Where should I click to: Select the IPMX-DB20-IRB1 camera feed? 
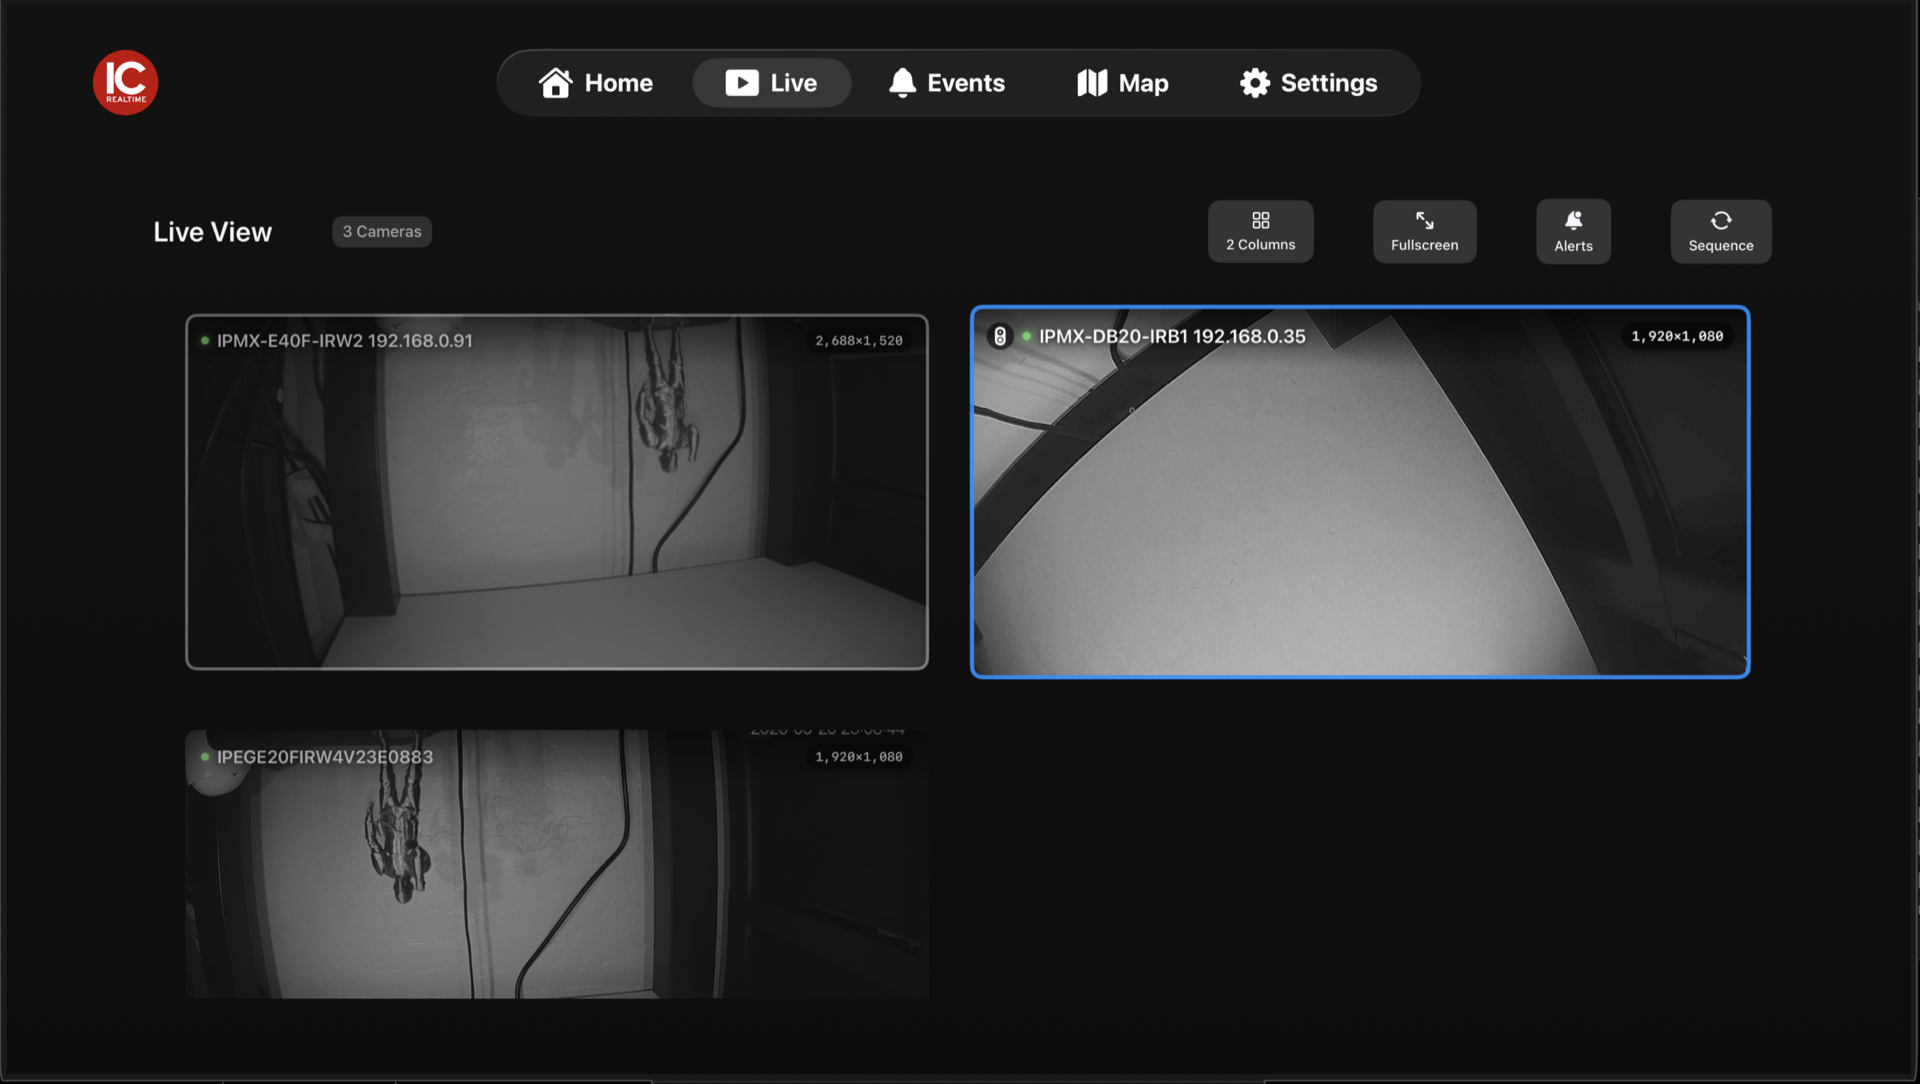pos(1360,492)
